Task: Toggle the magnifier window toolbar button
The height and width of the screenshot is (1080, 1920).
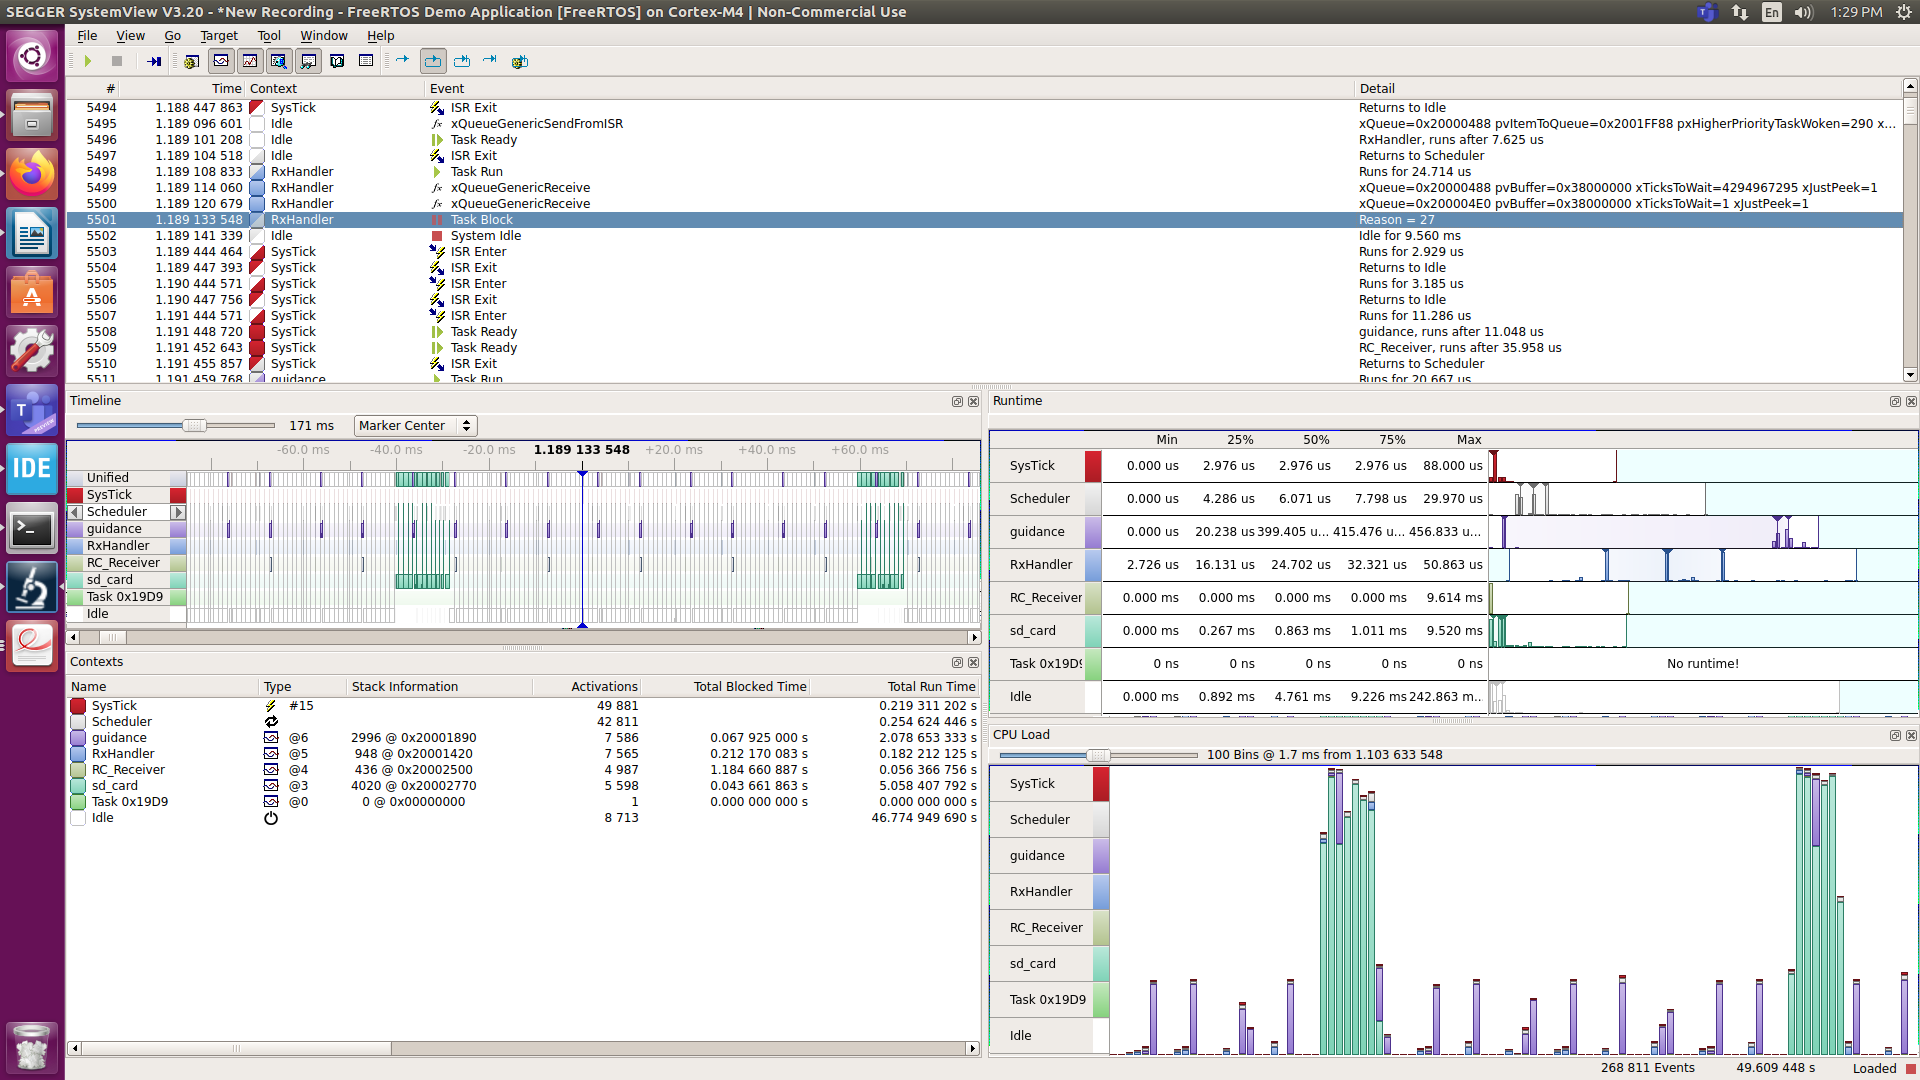Action: (x=279, y=61)
